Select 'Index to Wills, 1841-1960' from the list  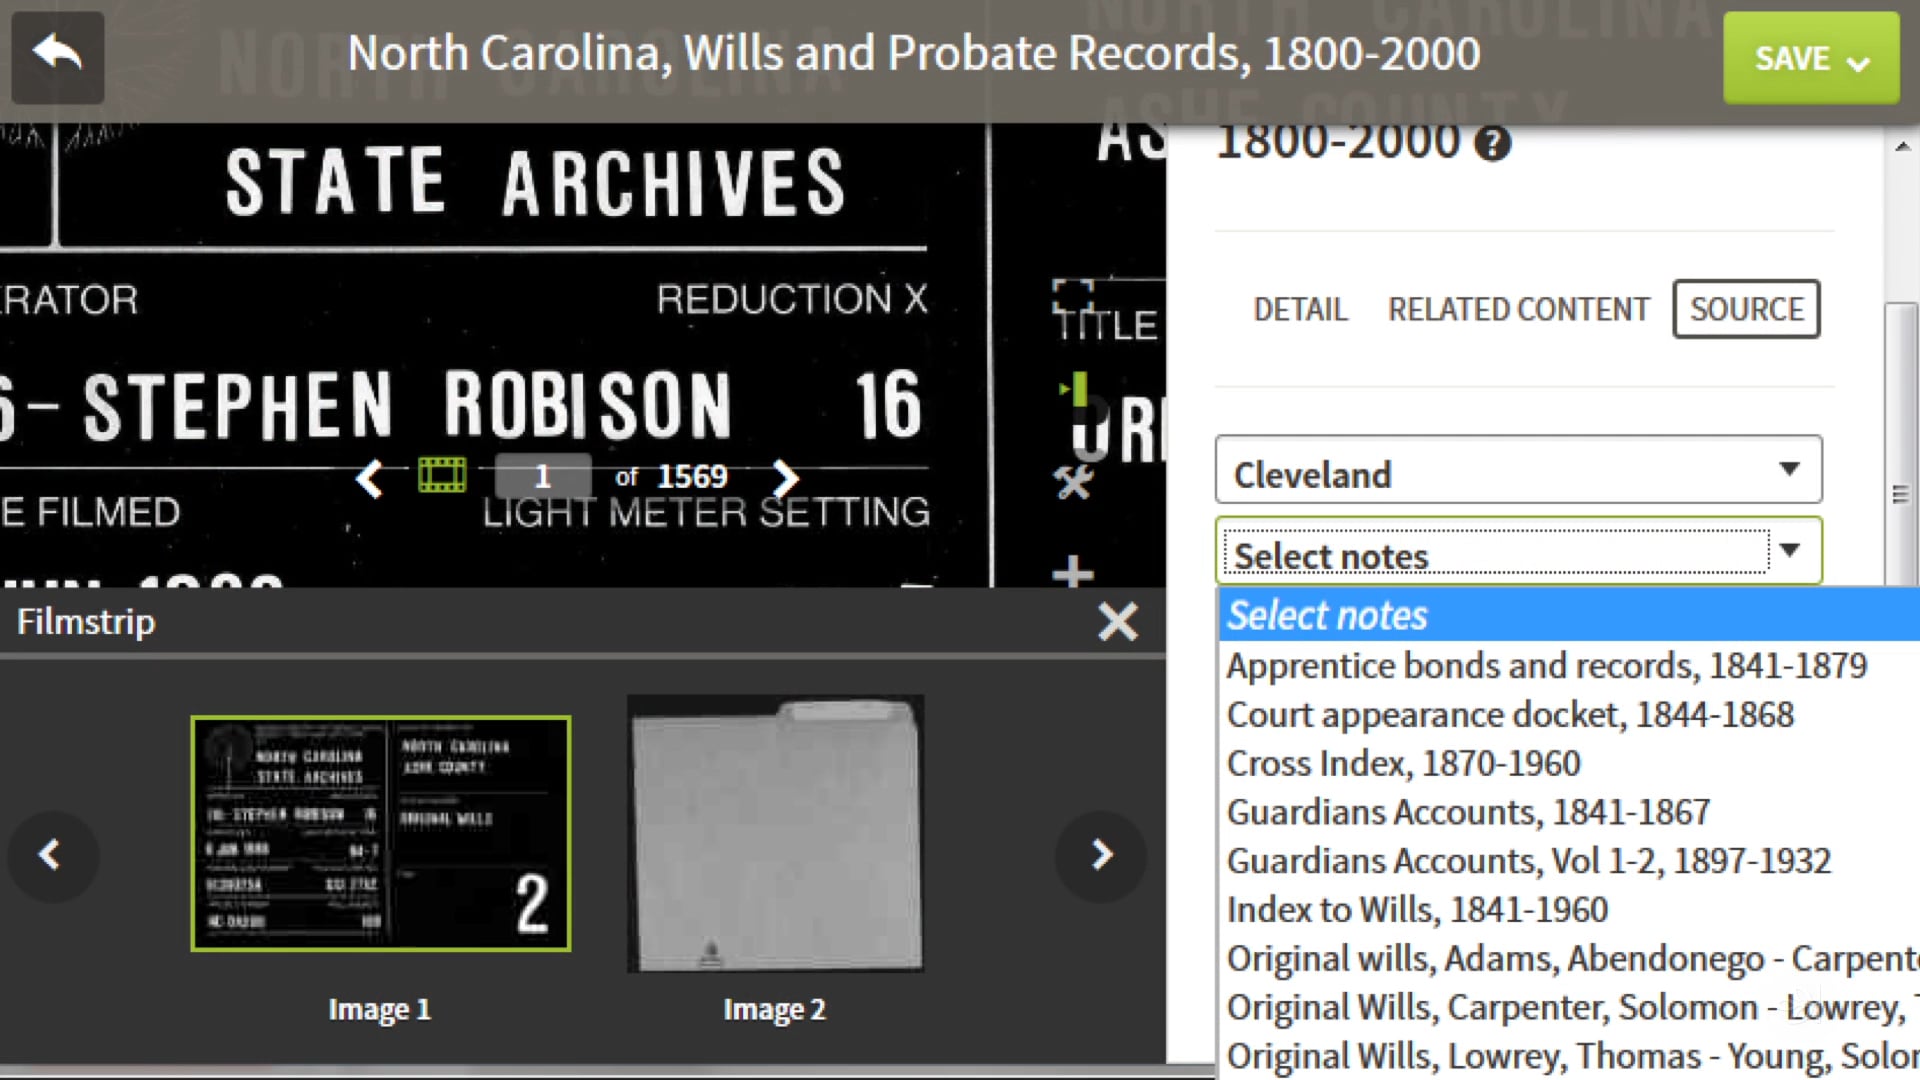[x=1418, y=909]
